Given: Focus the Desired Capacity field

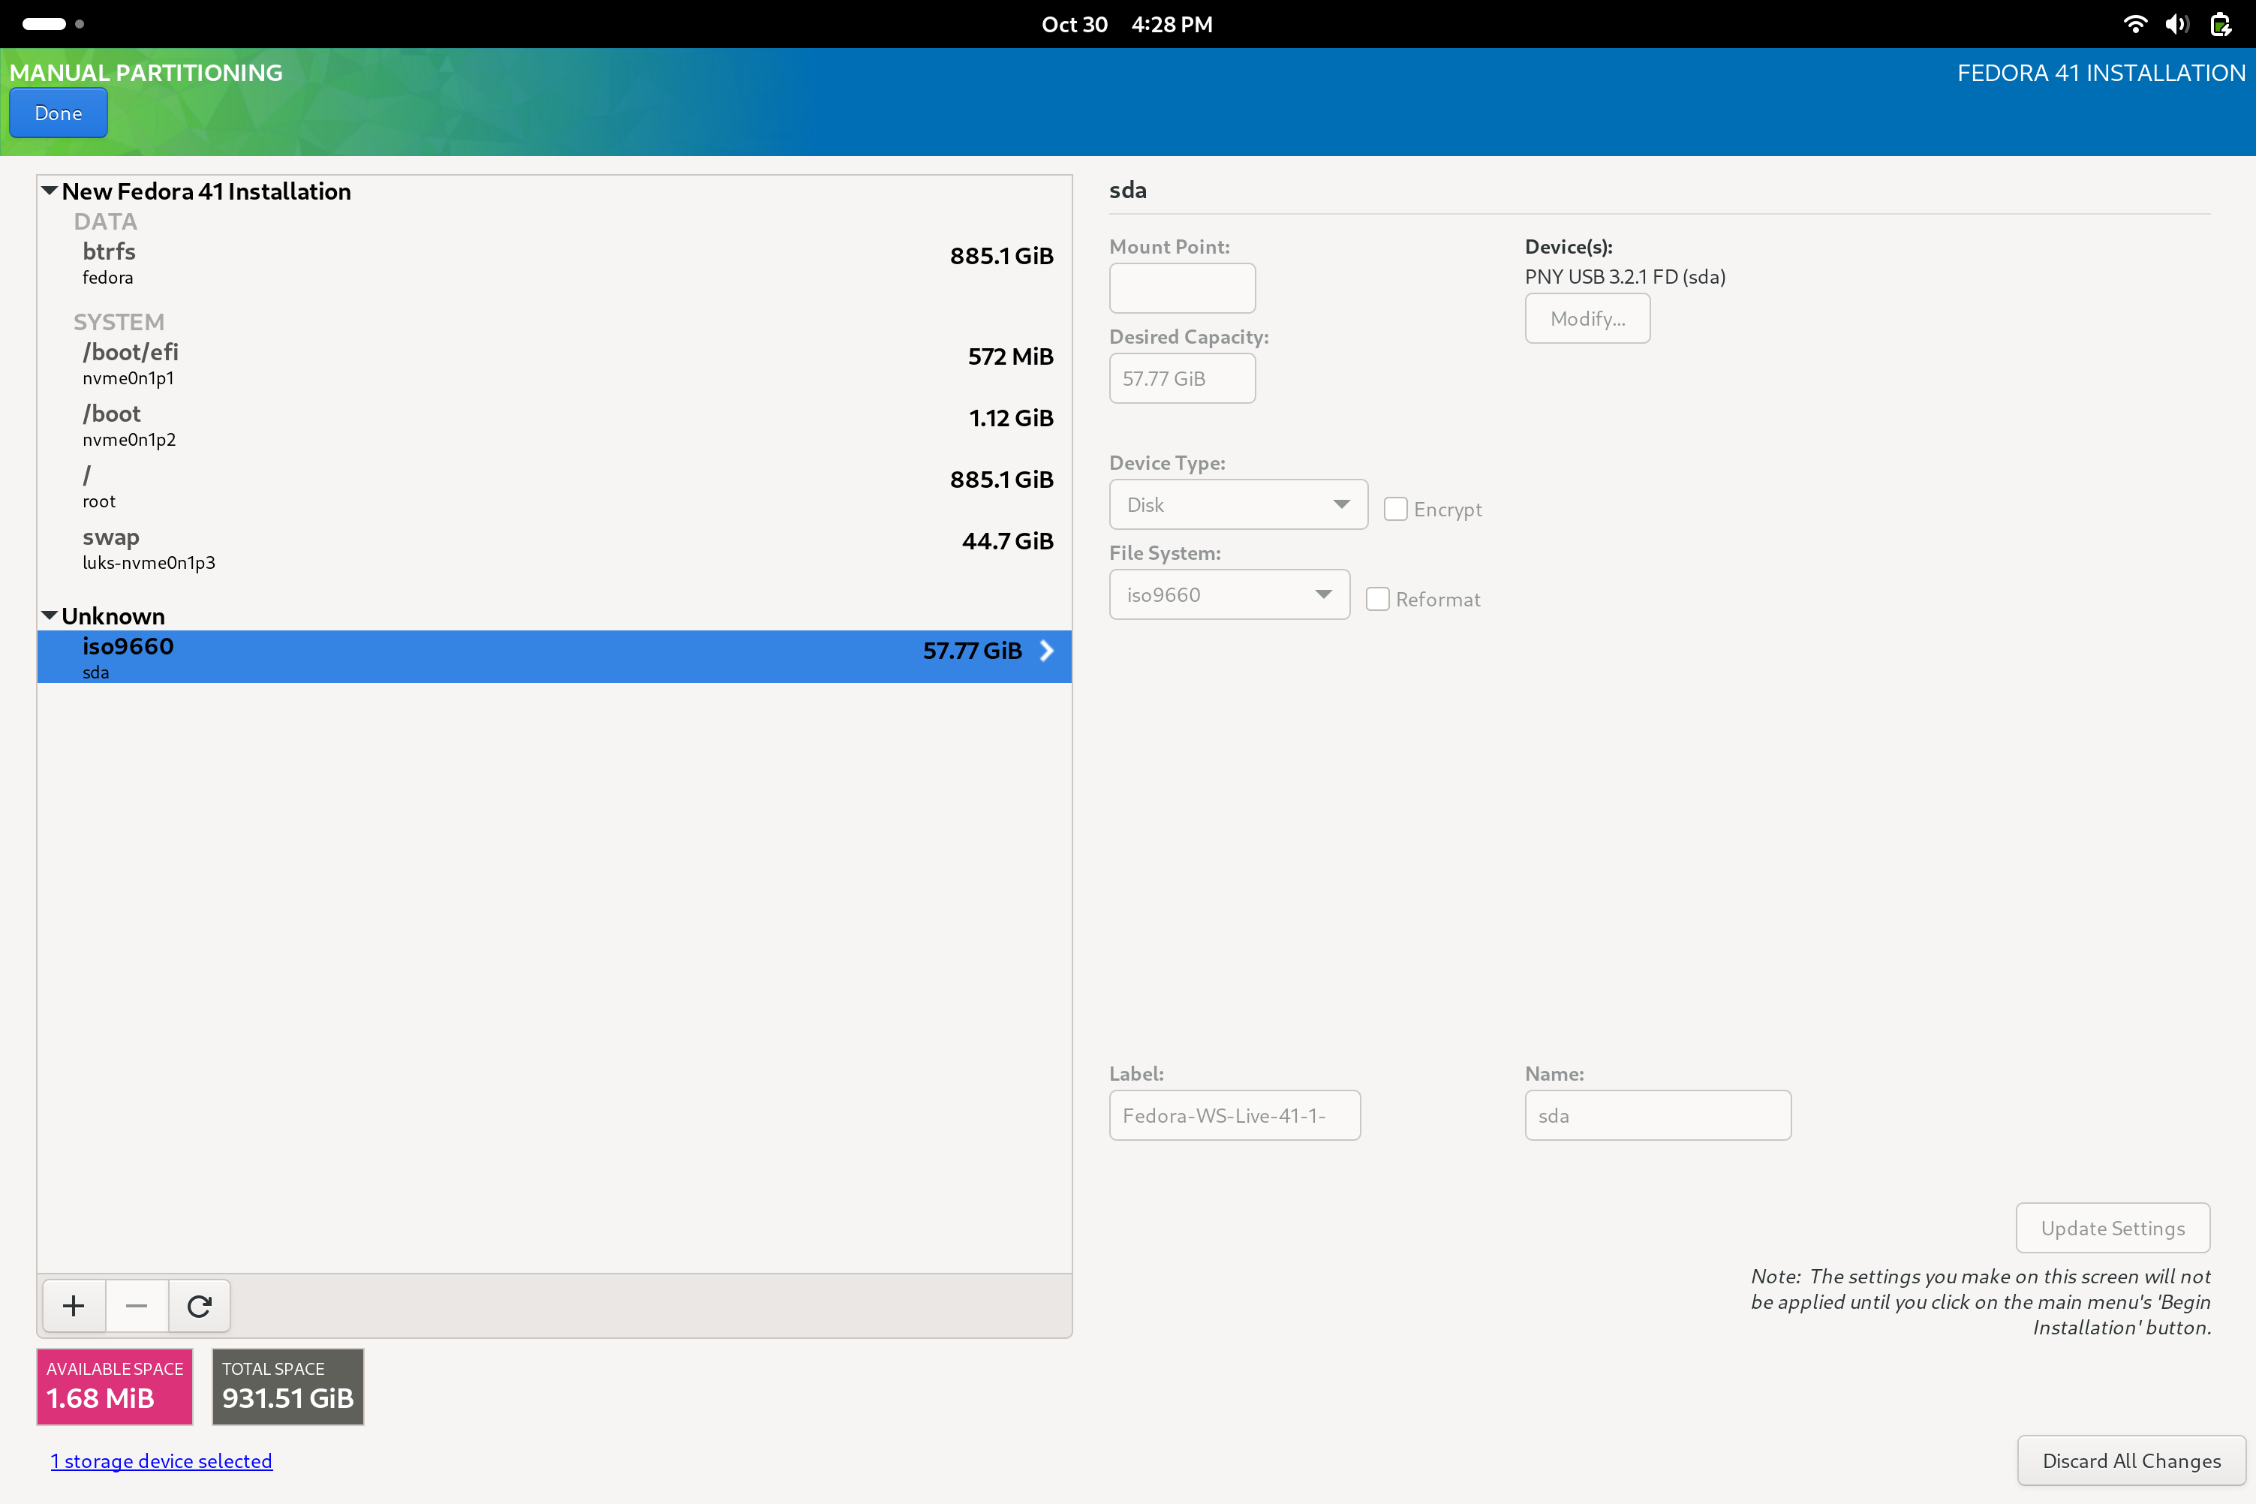Looking at the screenshot, I should (x=1182, y=378).
